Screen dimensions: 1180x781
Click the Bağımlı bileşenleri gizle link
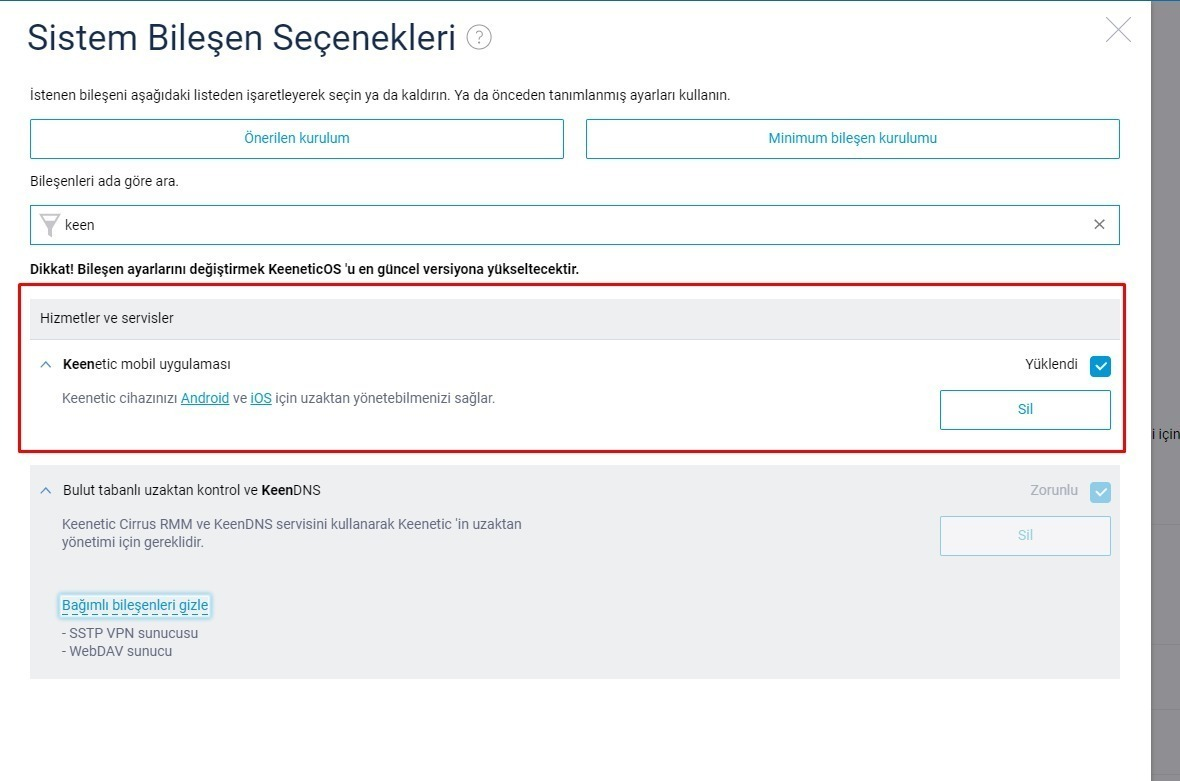(135, 605)
